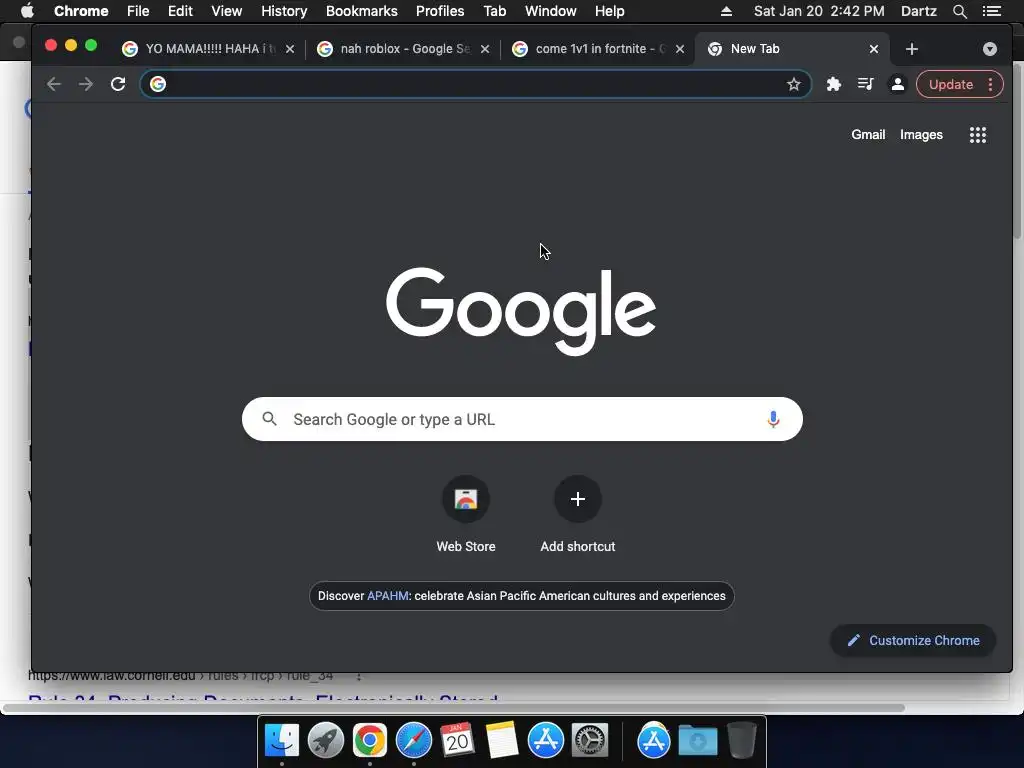1024x768 pixels.
Task: Close the come 1v1 in fortnite tab
Action: [680, 49]
